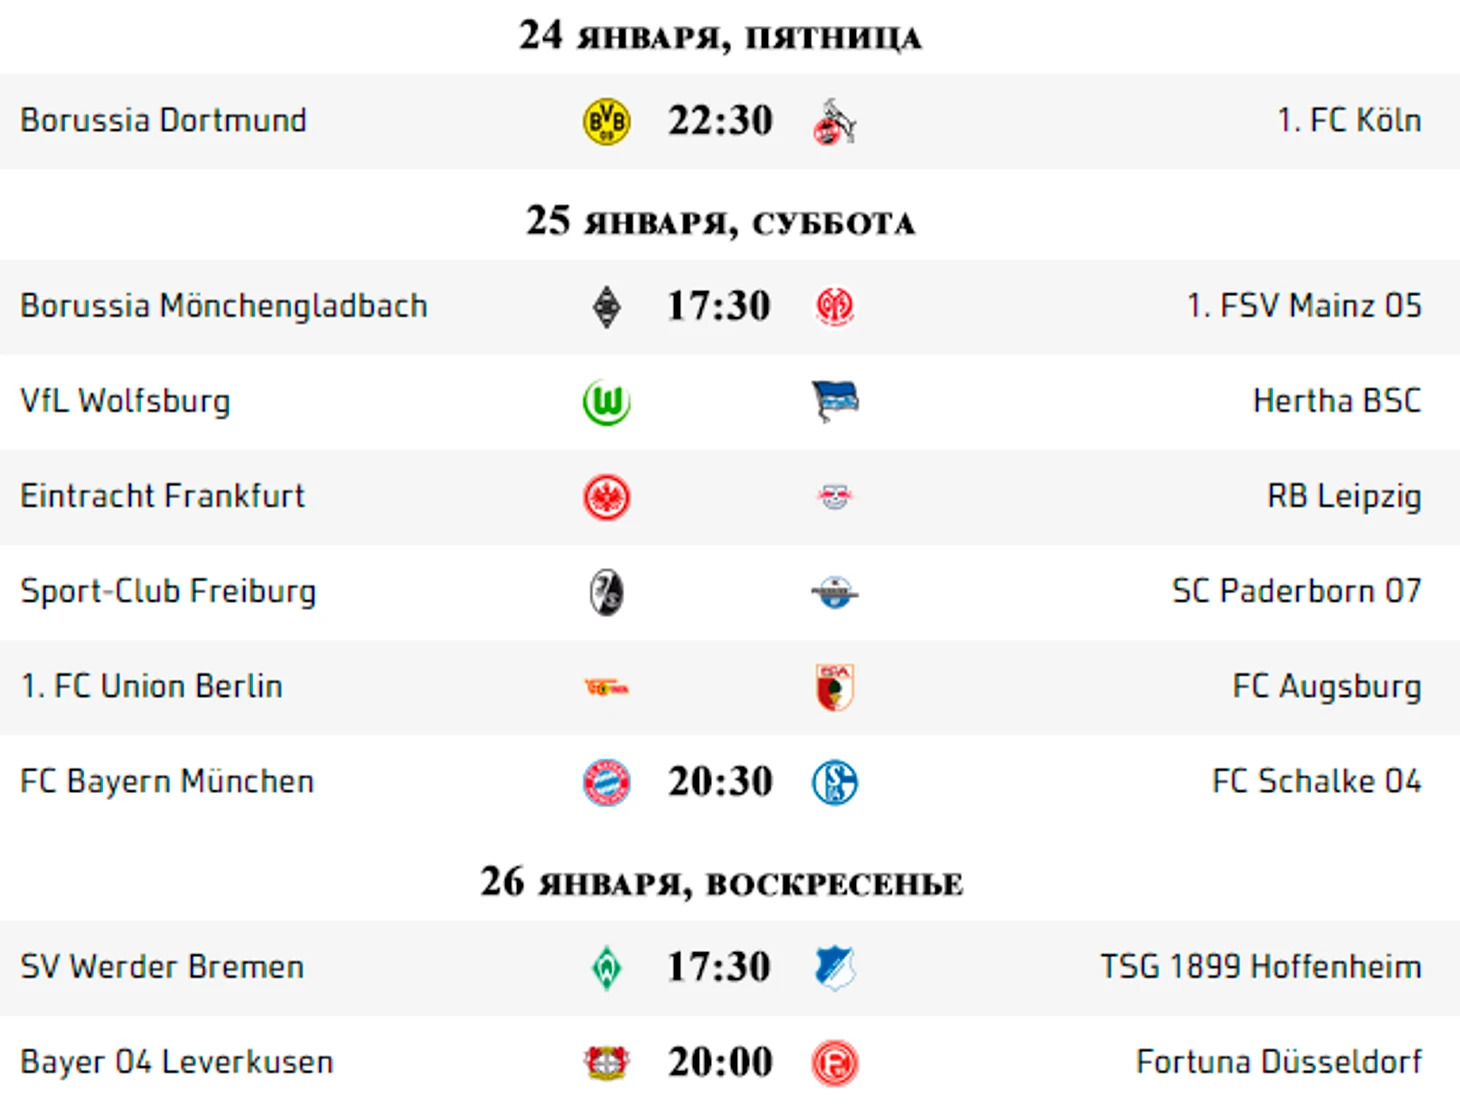Select the Werder Bremen green diamond logo
Viewport: 1460px width, 1110px height.
coord(606,968)
